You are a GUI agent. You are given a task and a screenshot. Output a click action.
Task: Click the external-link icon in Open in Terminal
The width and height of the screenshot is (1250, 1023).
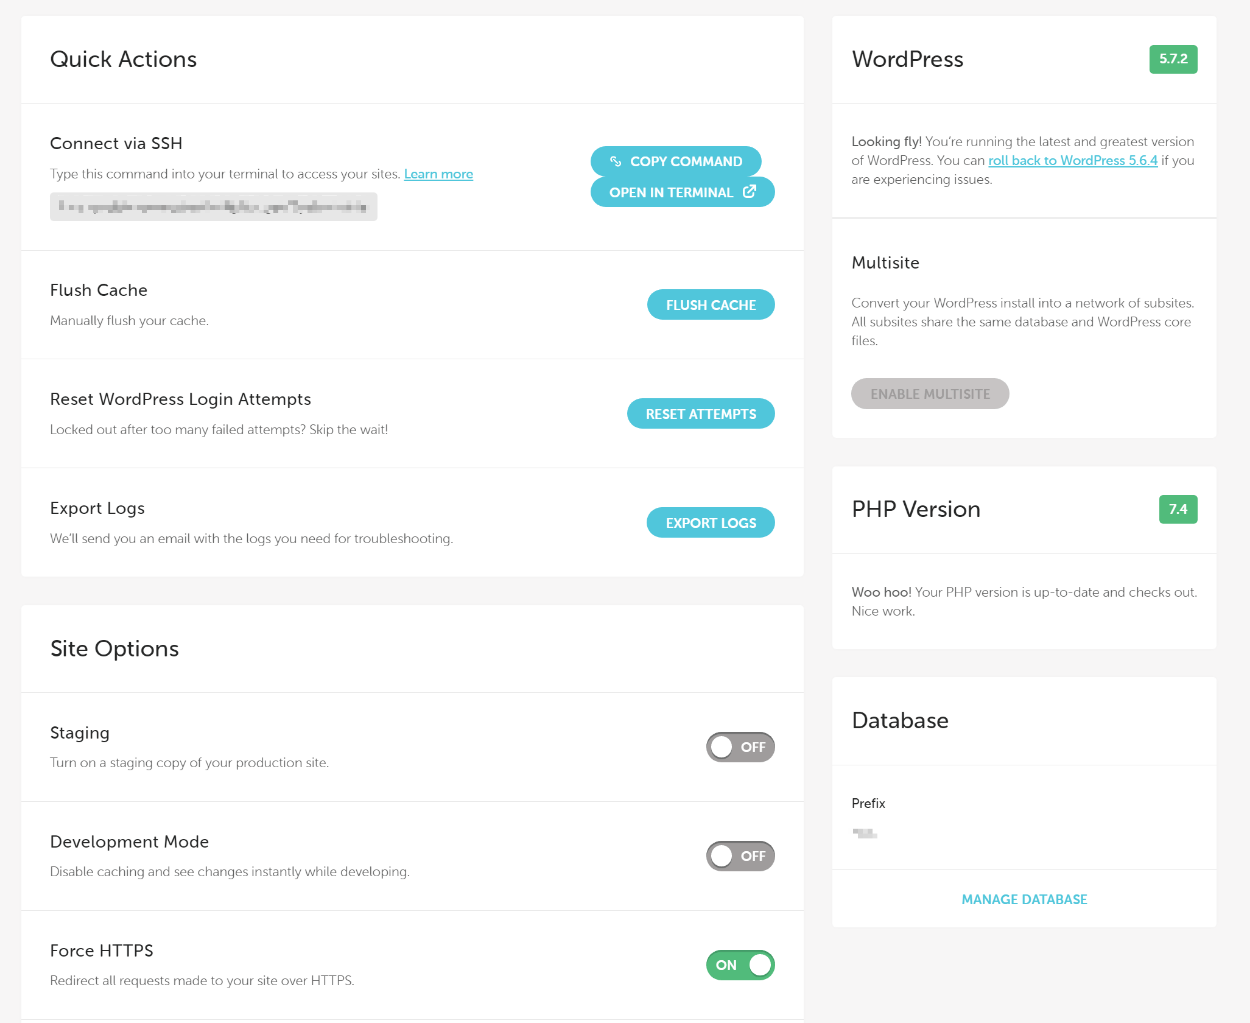(749, 191)
